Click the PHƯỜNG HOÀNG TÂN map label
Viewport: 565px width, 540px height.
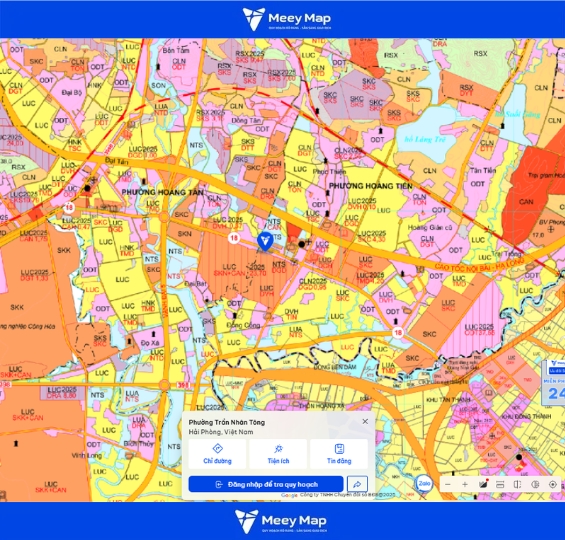pos(163,192)
